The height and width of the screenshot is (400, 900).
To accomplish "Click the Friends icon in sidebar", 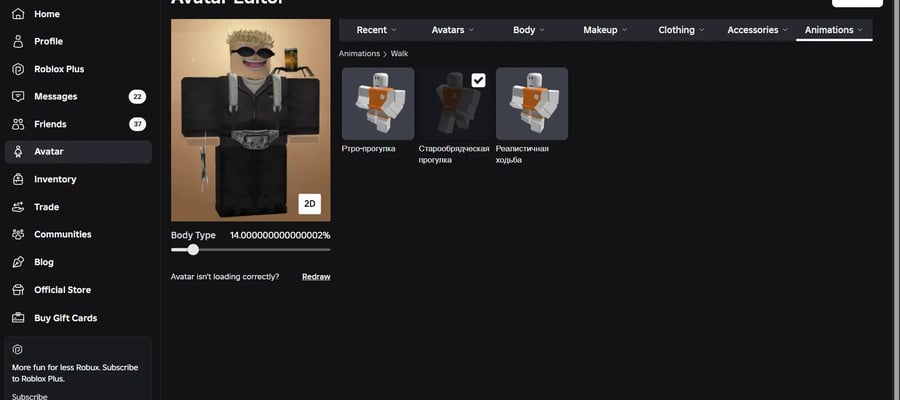I will click(18, 124).
